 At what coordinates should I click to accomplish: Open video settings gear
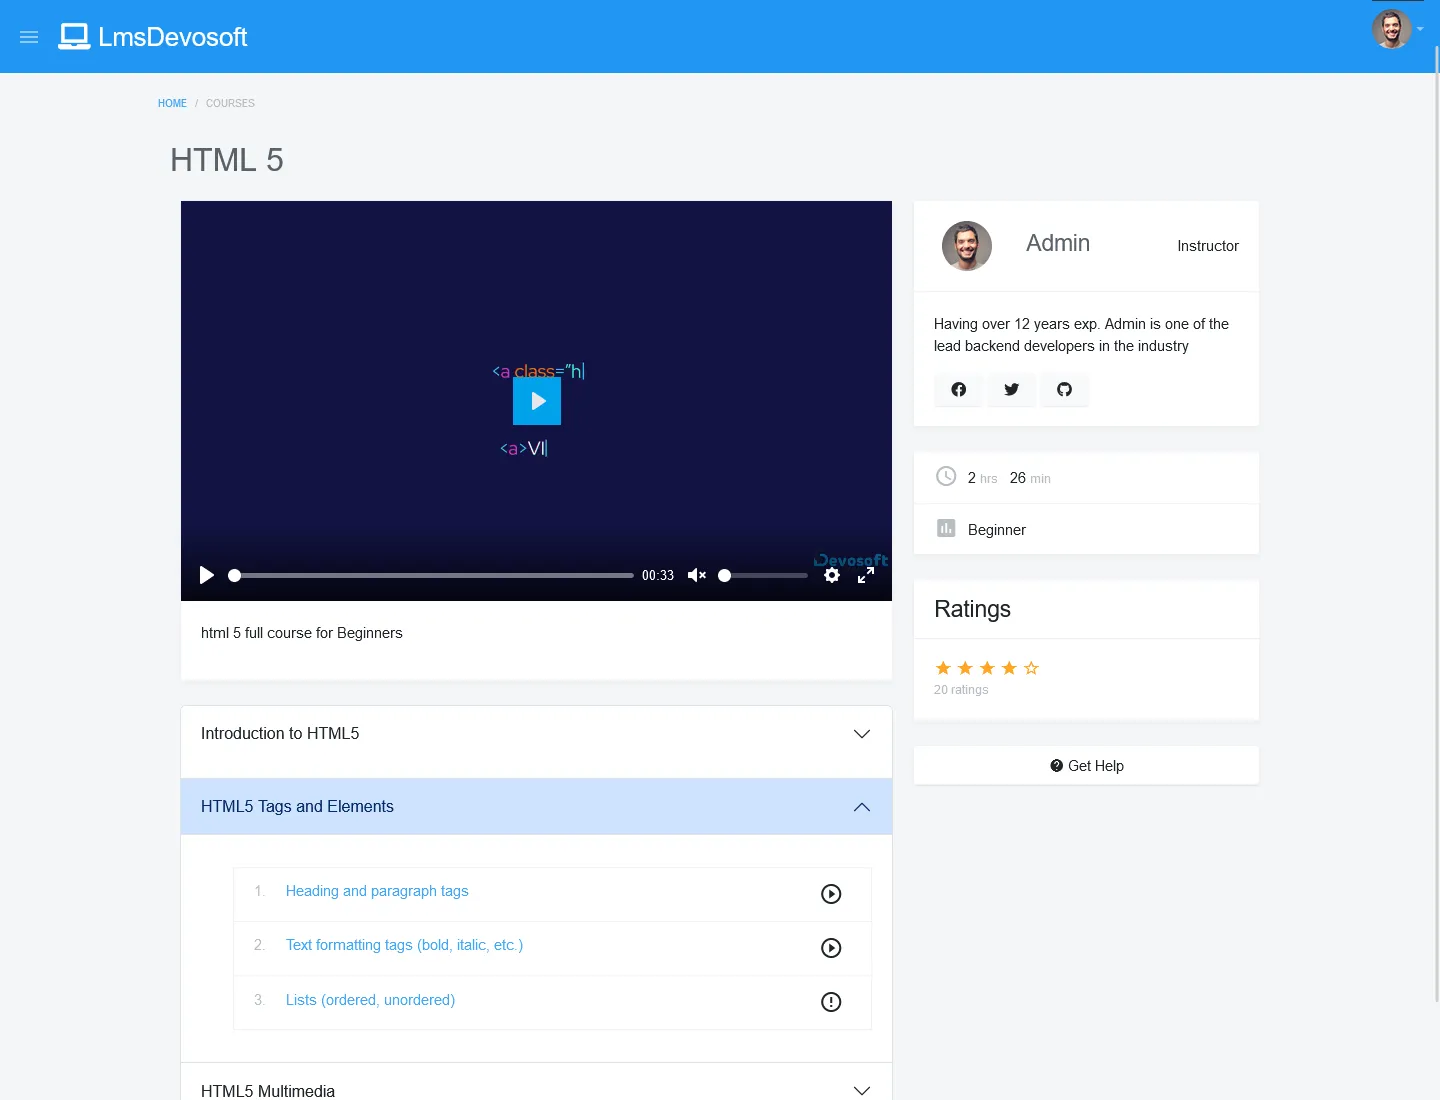point(831,575)
